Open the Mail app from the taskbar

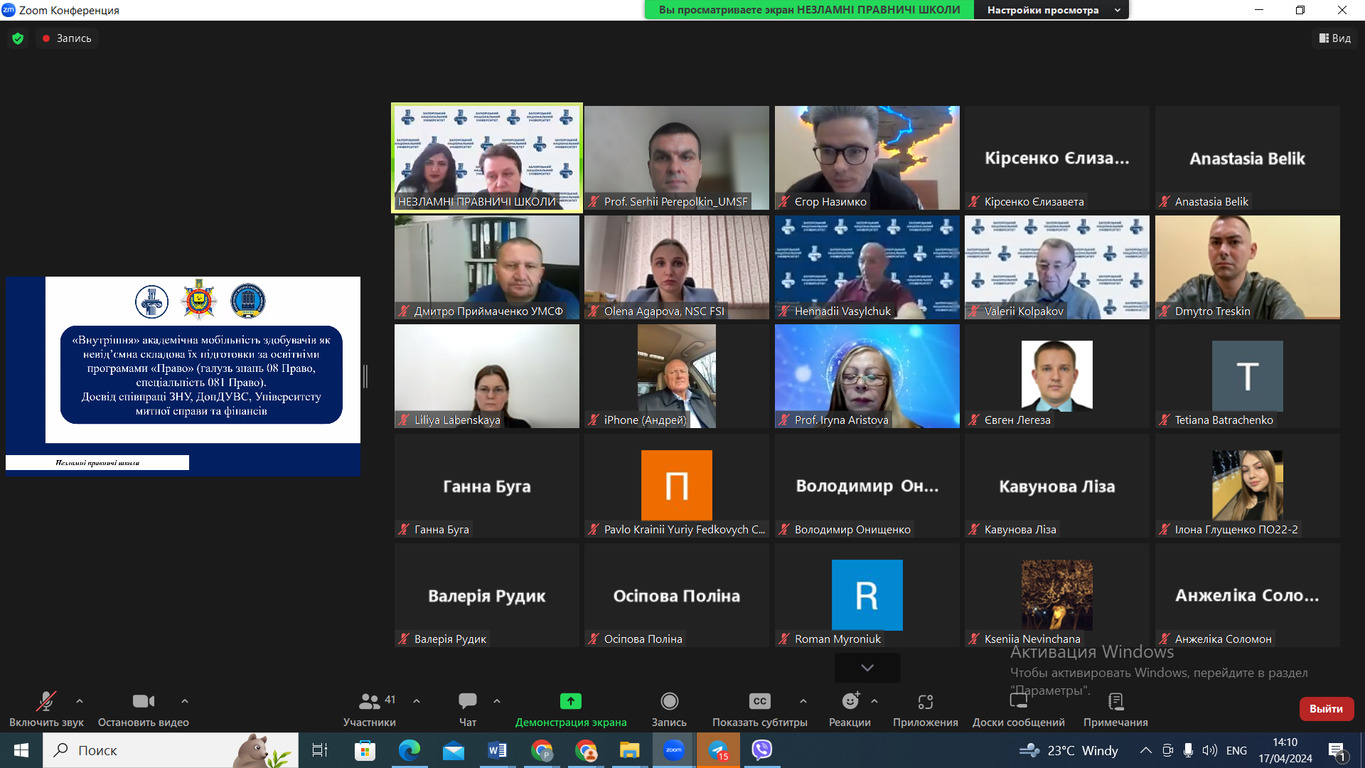[453, 750]
